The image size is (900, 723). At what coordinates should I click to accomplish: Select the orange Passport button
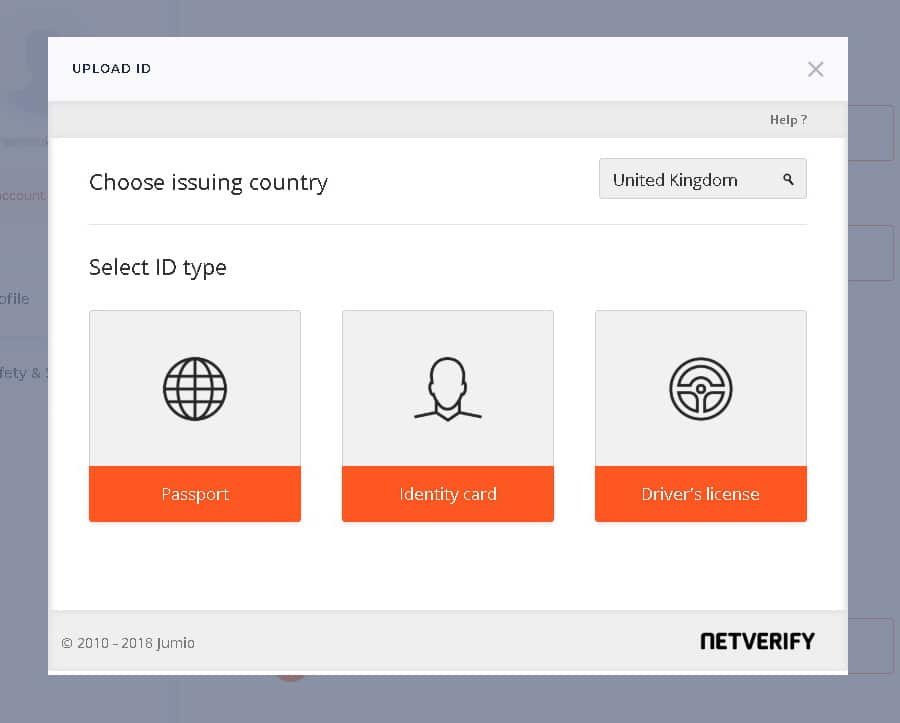coord(195,494)
